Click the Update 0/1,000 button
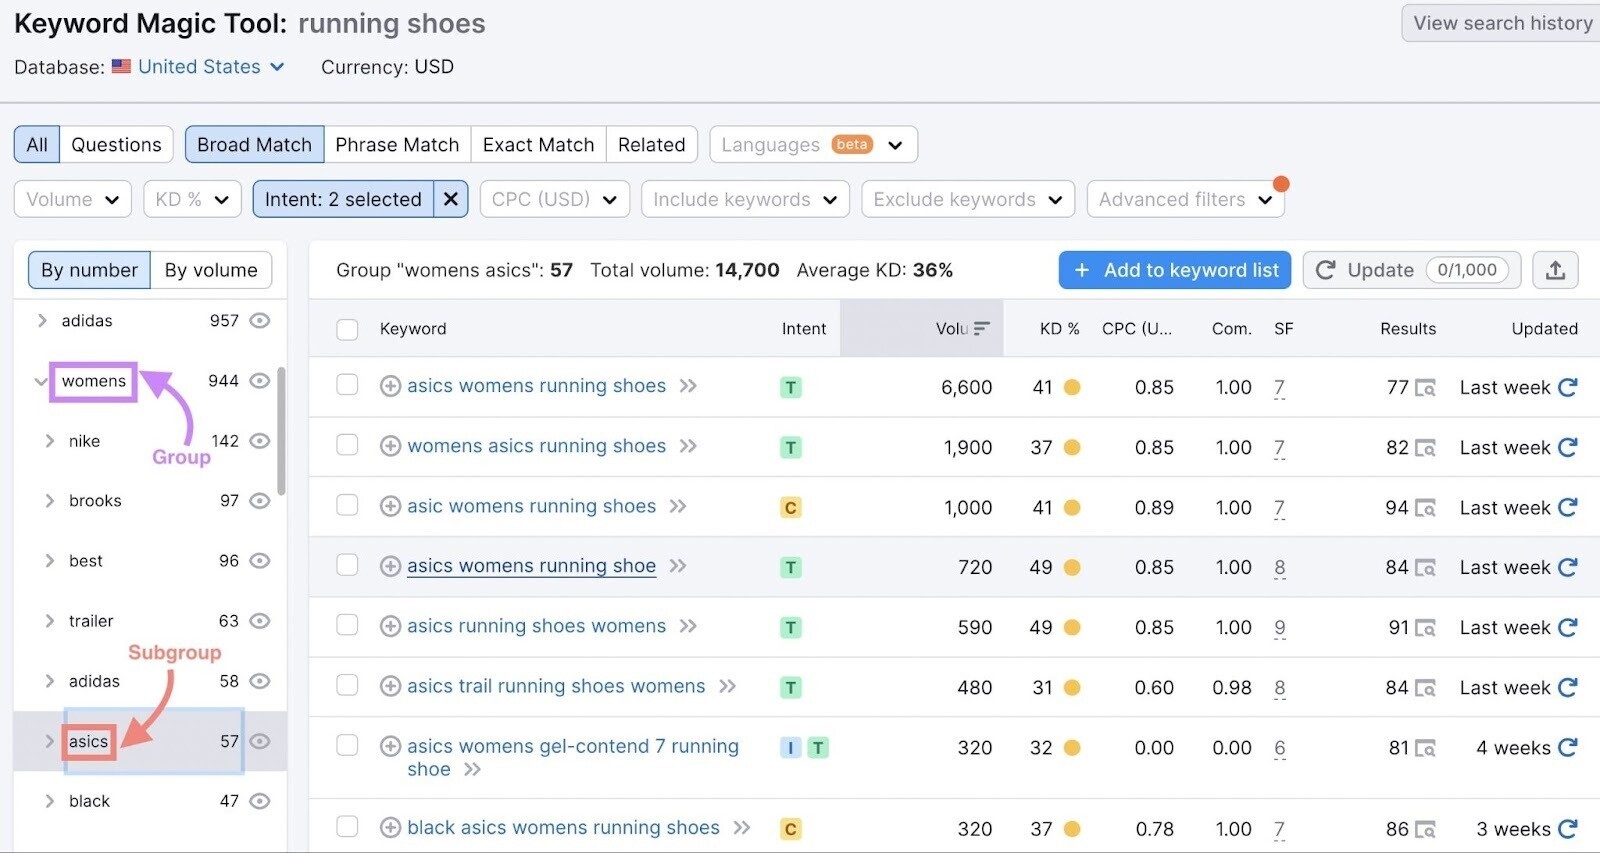This screenshot has height=853, width=1600. [x=1412, y=270]
